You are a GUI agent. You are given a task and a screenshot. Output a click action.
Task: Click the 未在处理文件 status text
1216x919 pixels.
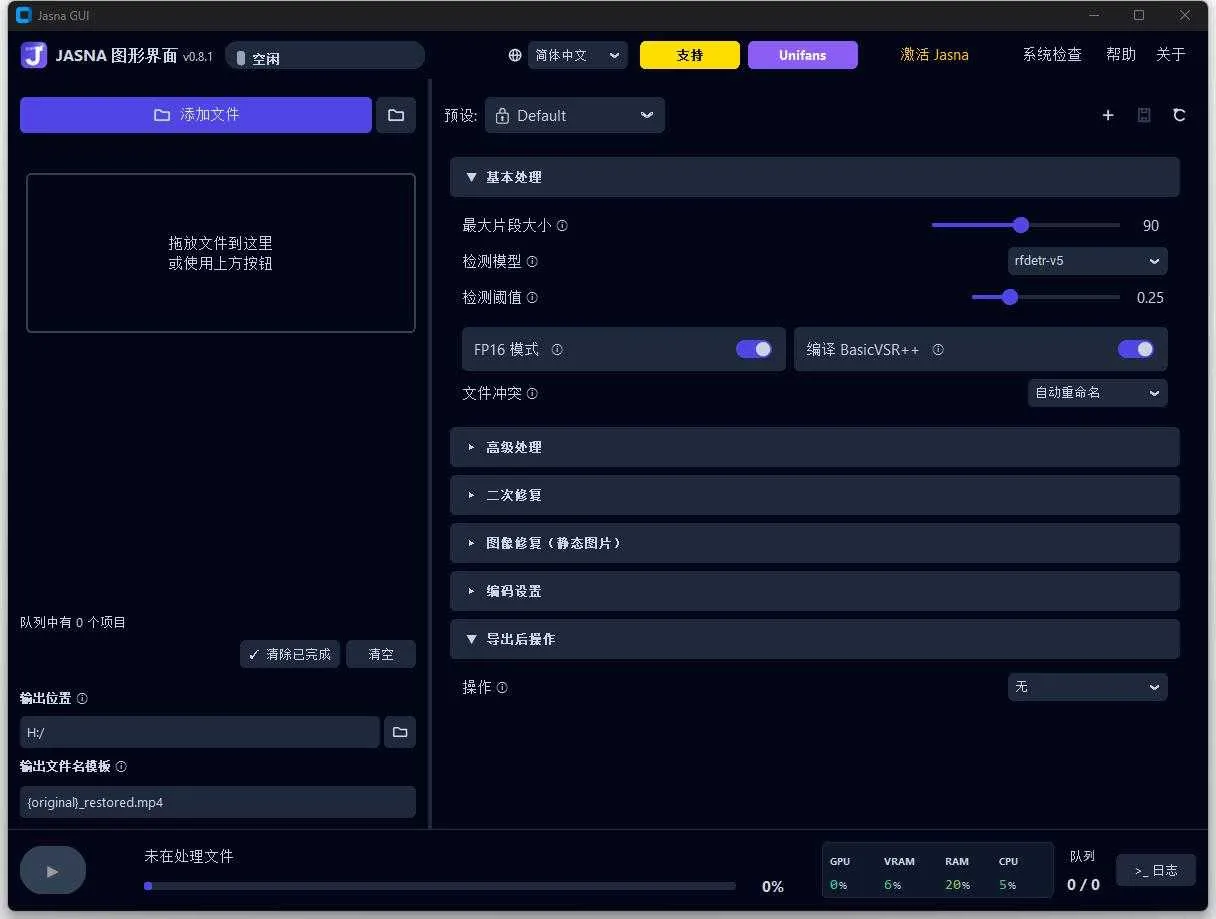[189, 857]
